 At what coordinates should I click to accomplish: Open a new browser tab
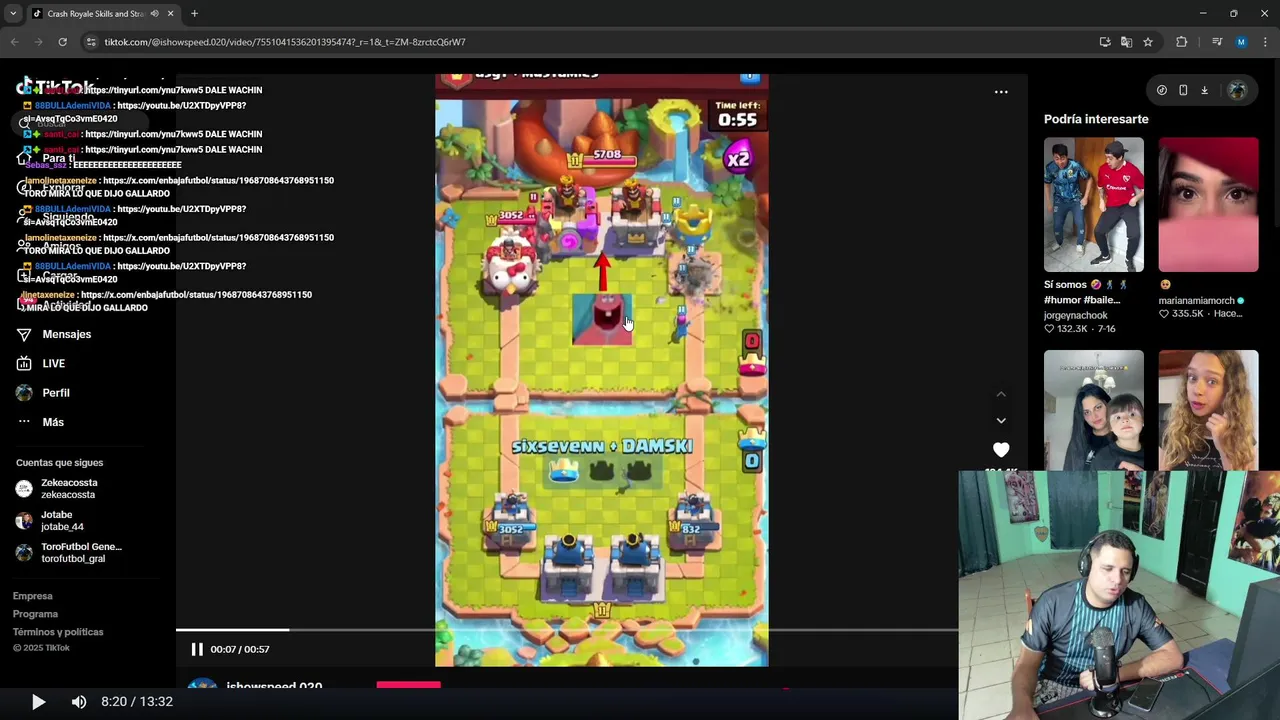tap(194, 13)
